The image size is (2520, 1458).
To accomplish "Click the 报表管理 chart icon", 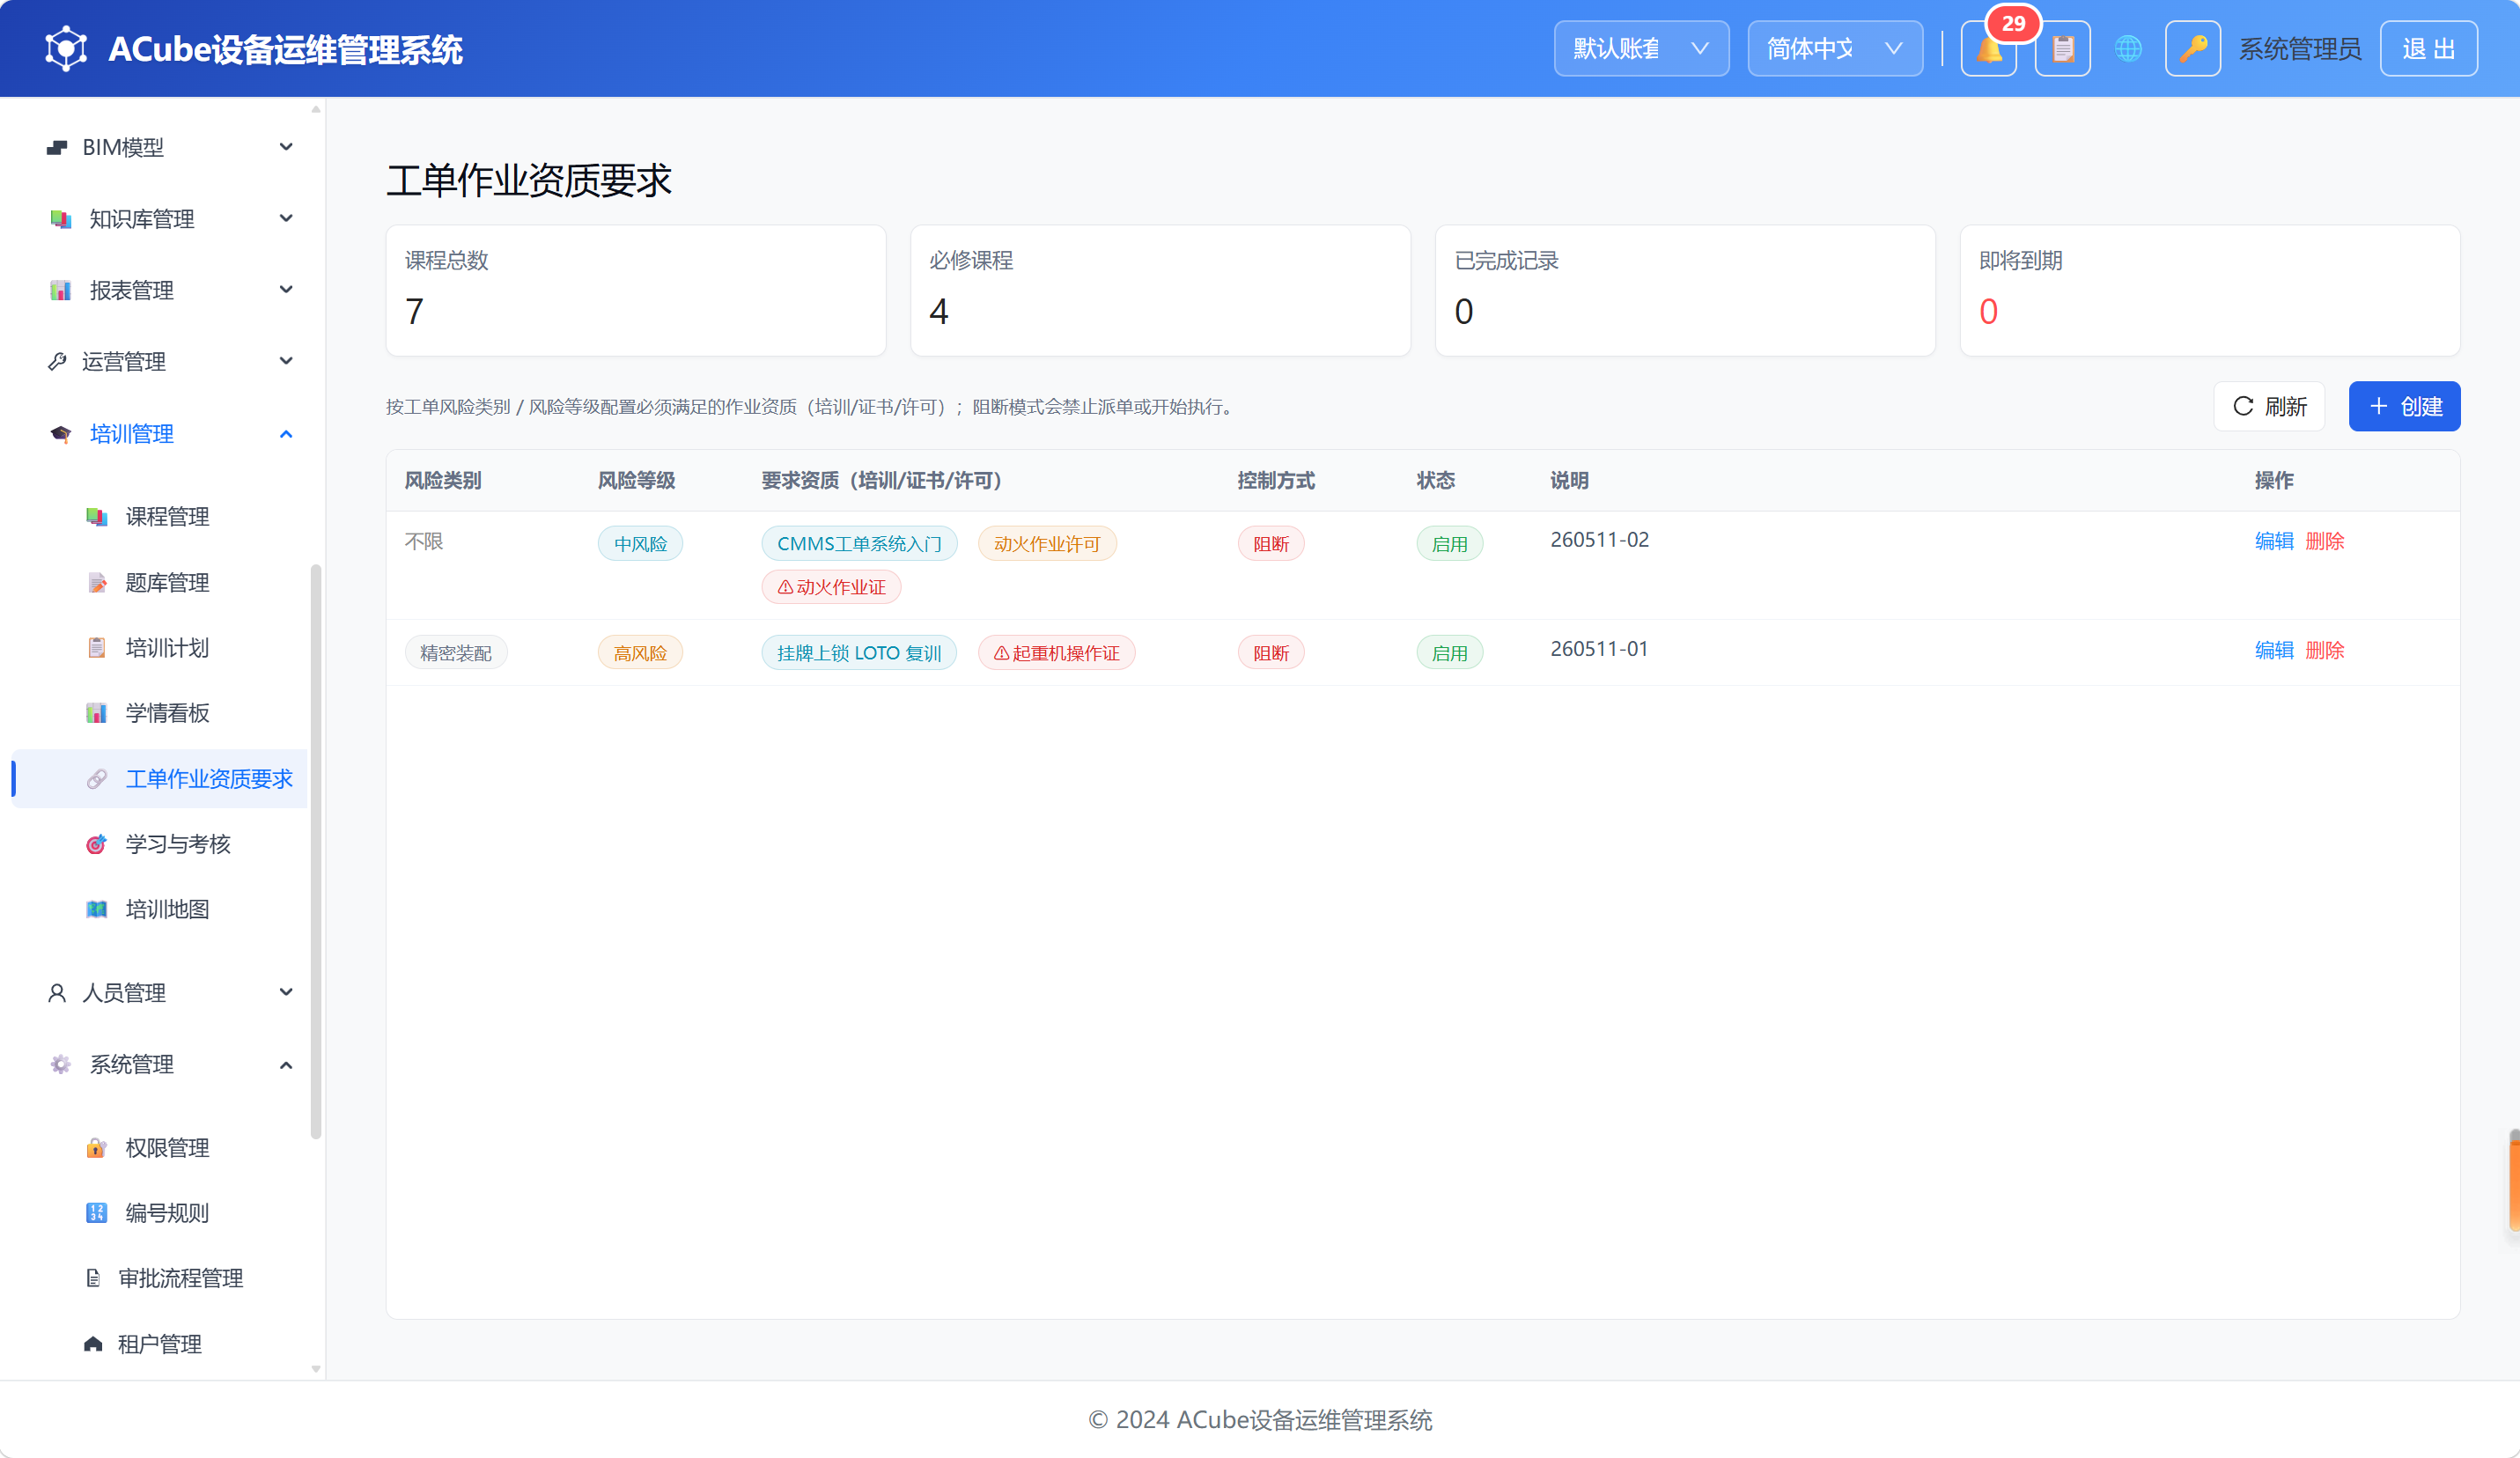I will 60,290.
